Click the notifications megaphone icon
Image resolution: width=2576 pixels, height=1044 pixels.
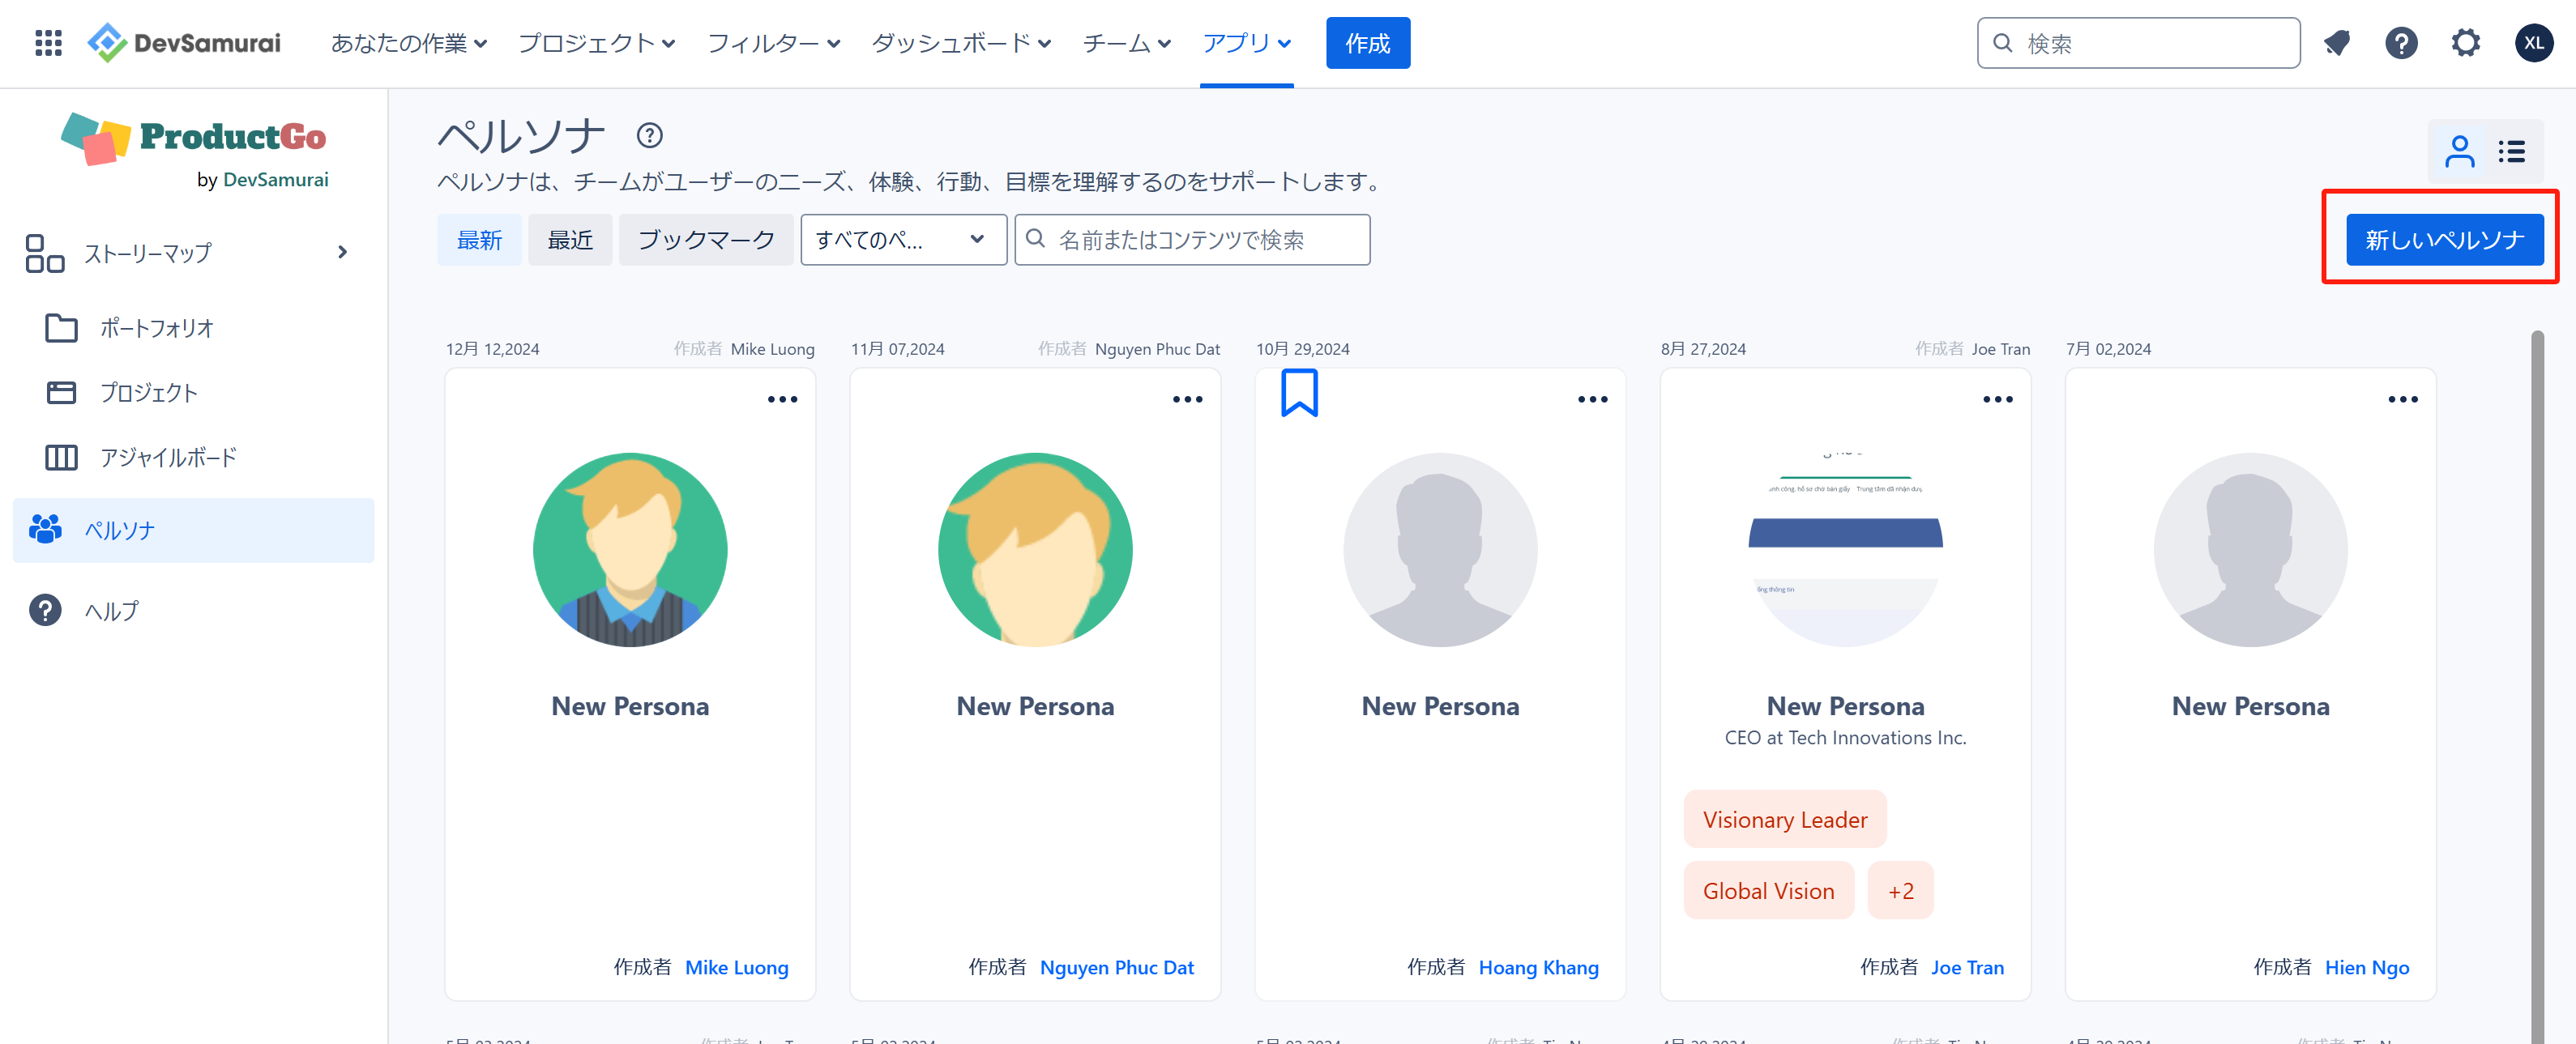[x=2336, y=43]
